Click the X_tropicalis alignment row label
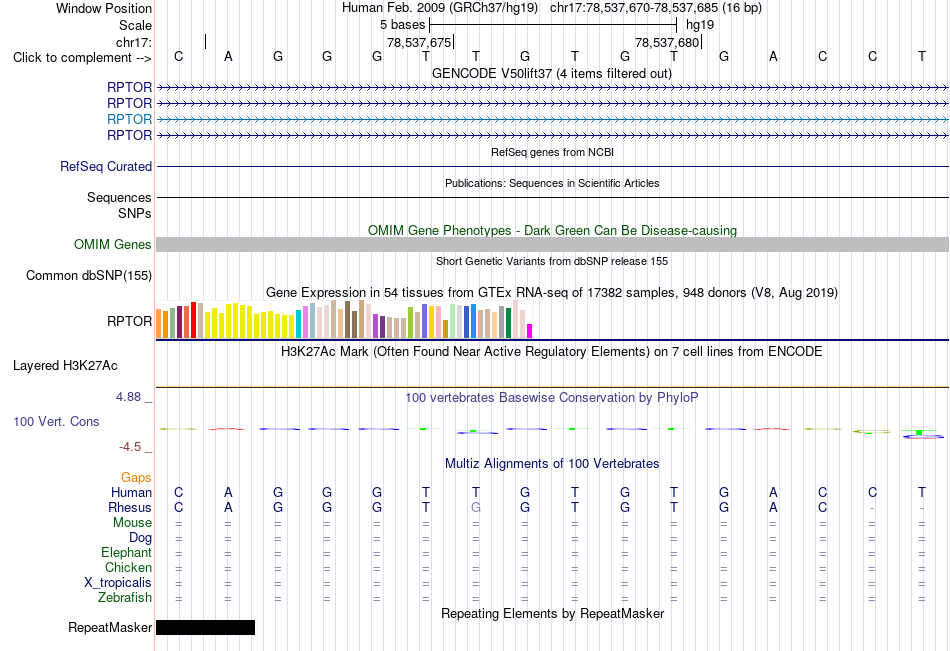Image resolution: width=950 pixels, height=651 pixels. (118, 583)
